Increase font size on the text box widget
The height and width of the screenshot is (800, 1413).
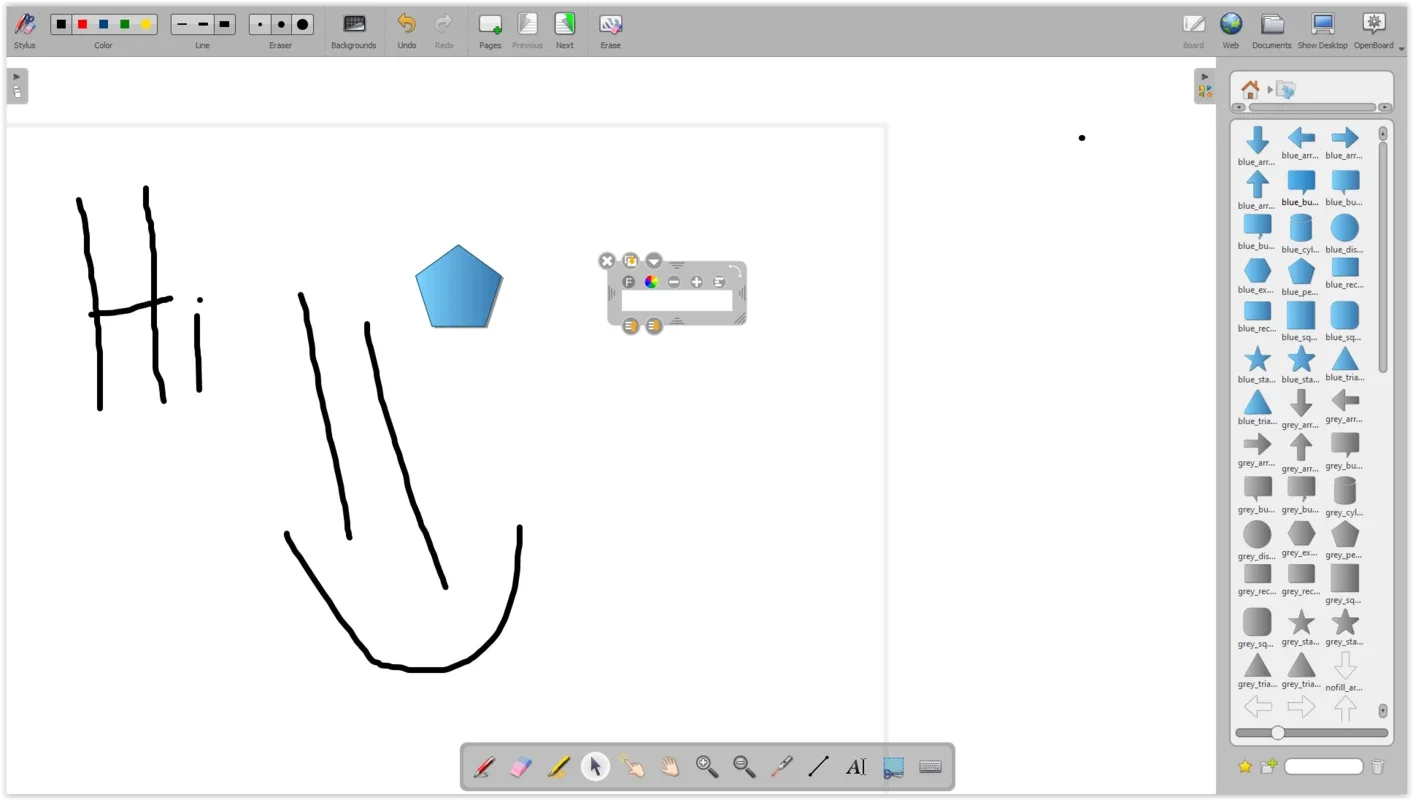click(x=696, y=281)
